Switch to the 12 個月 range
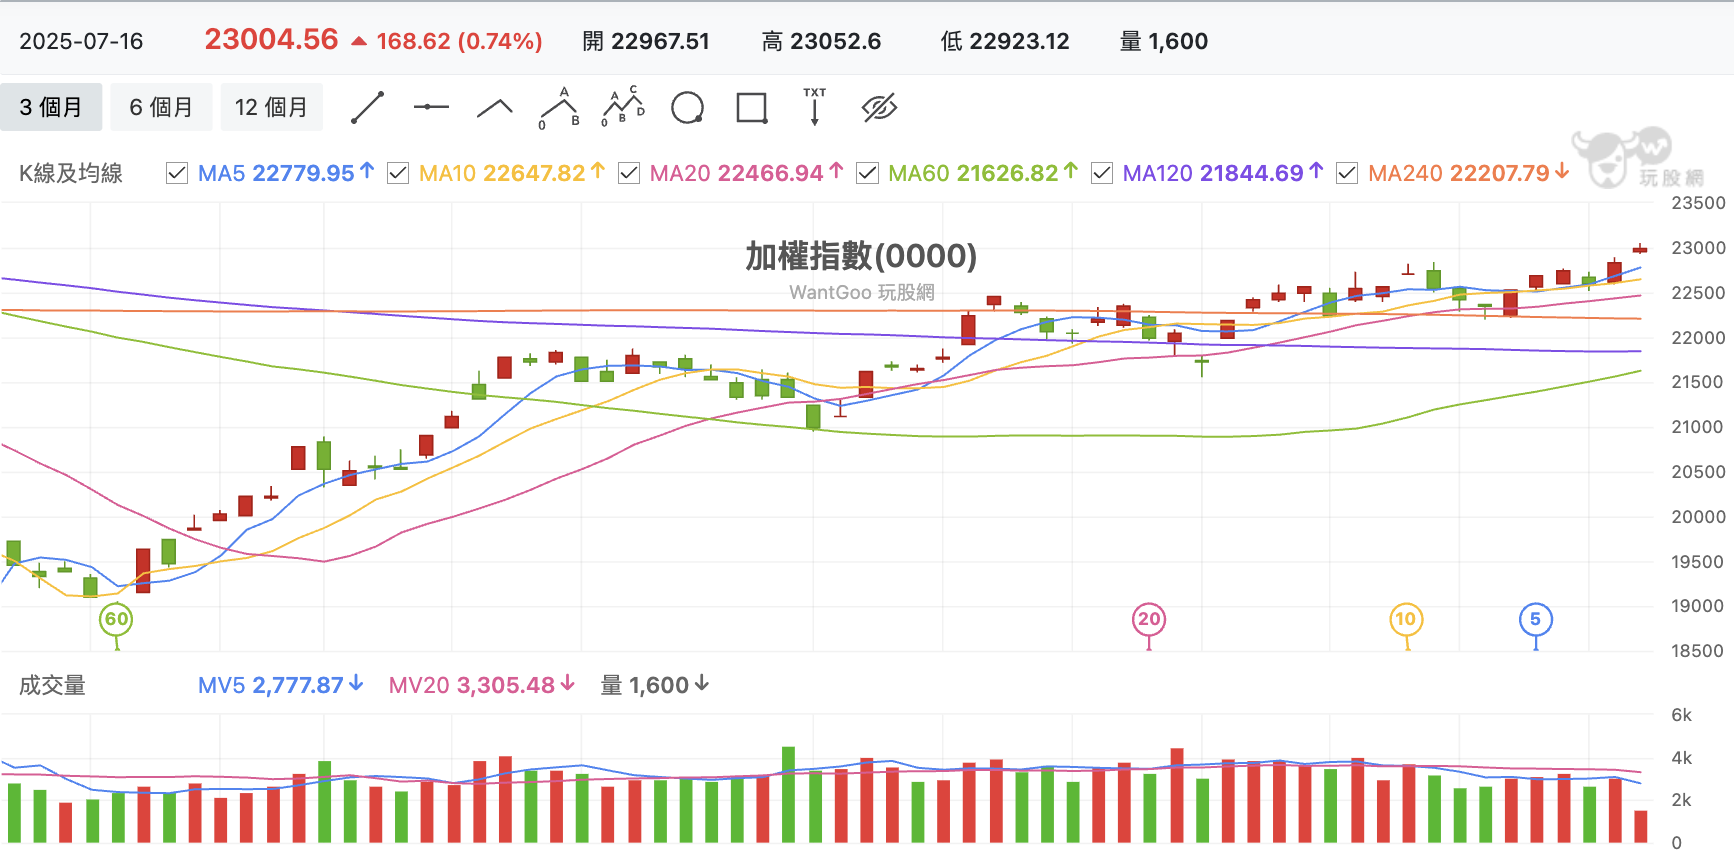The height and width of the screenshot is (856, 1734). [x=271, y=107]
